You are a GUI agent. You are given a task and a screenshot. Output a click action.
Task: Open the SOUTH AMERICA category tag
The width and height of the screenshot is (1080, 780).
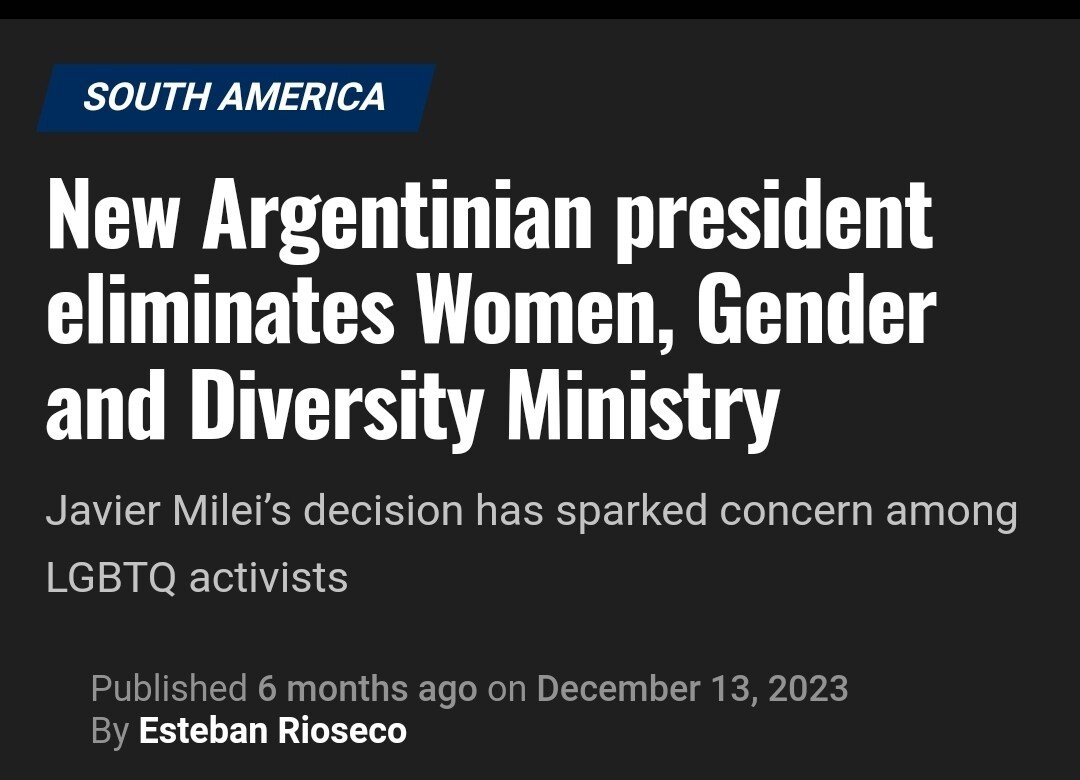coord(234,97)
